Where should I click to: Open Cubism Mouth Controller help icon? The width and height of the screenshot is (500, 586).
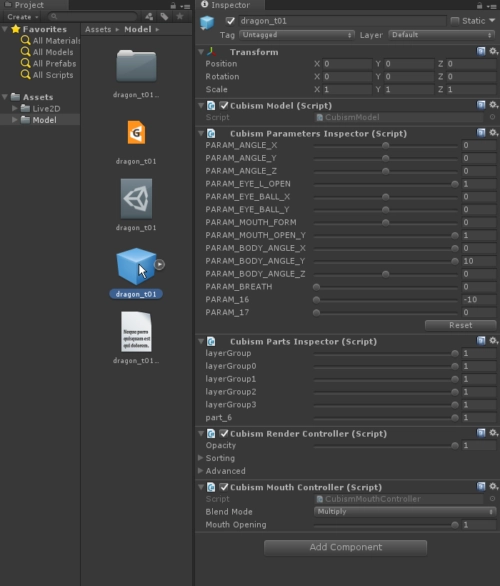(481, 486)
